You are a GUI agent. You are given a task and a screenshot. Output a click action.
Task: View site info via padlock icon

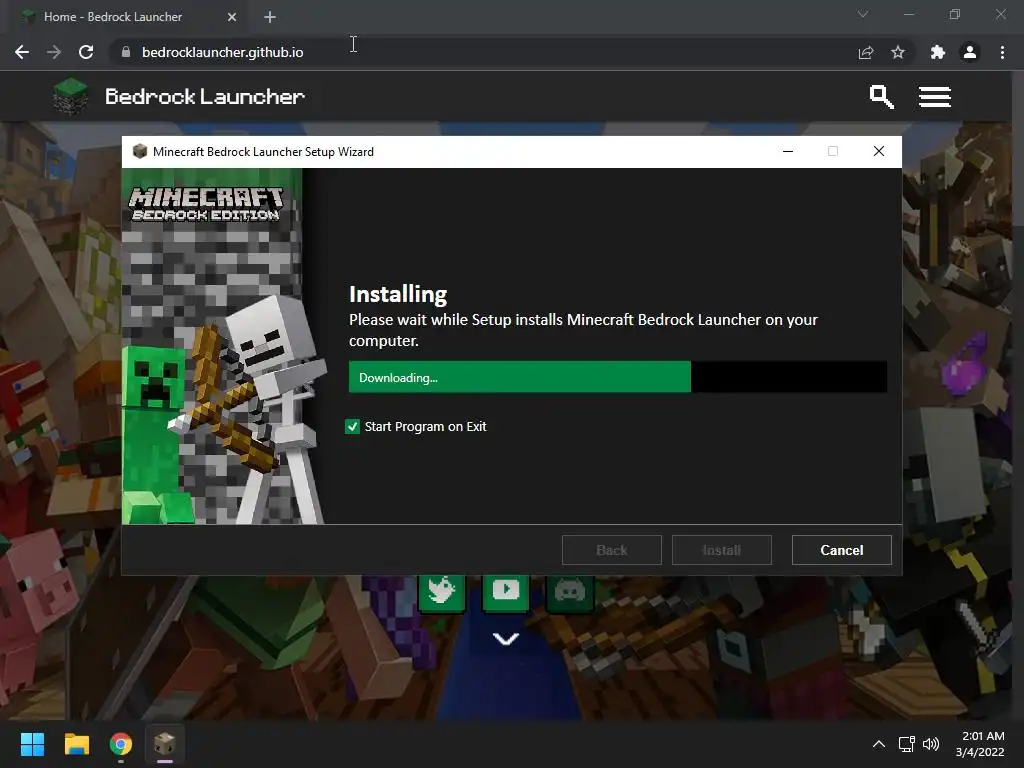[x=126, y=52]
